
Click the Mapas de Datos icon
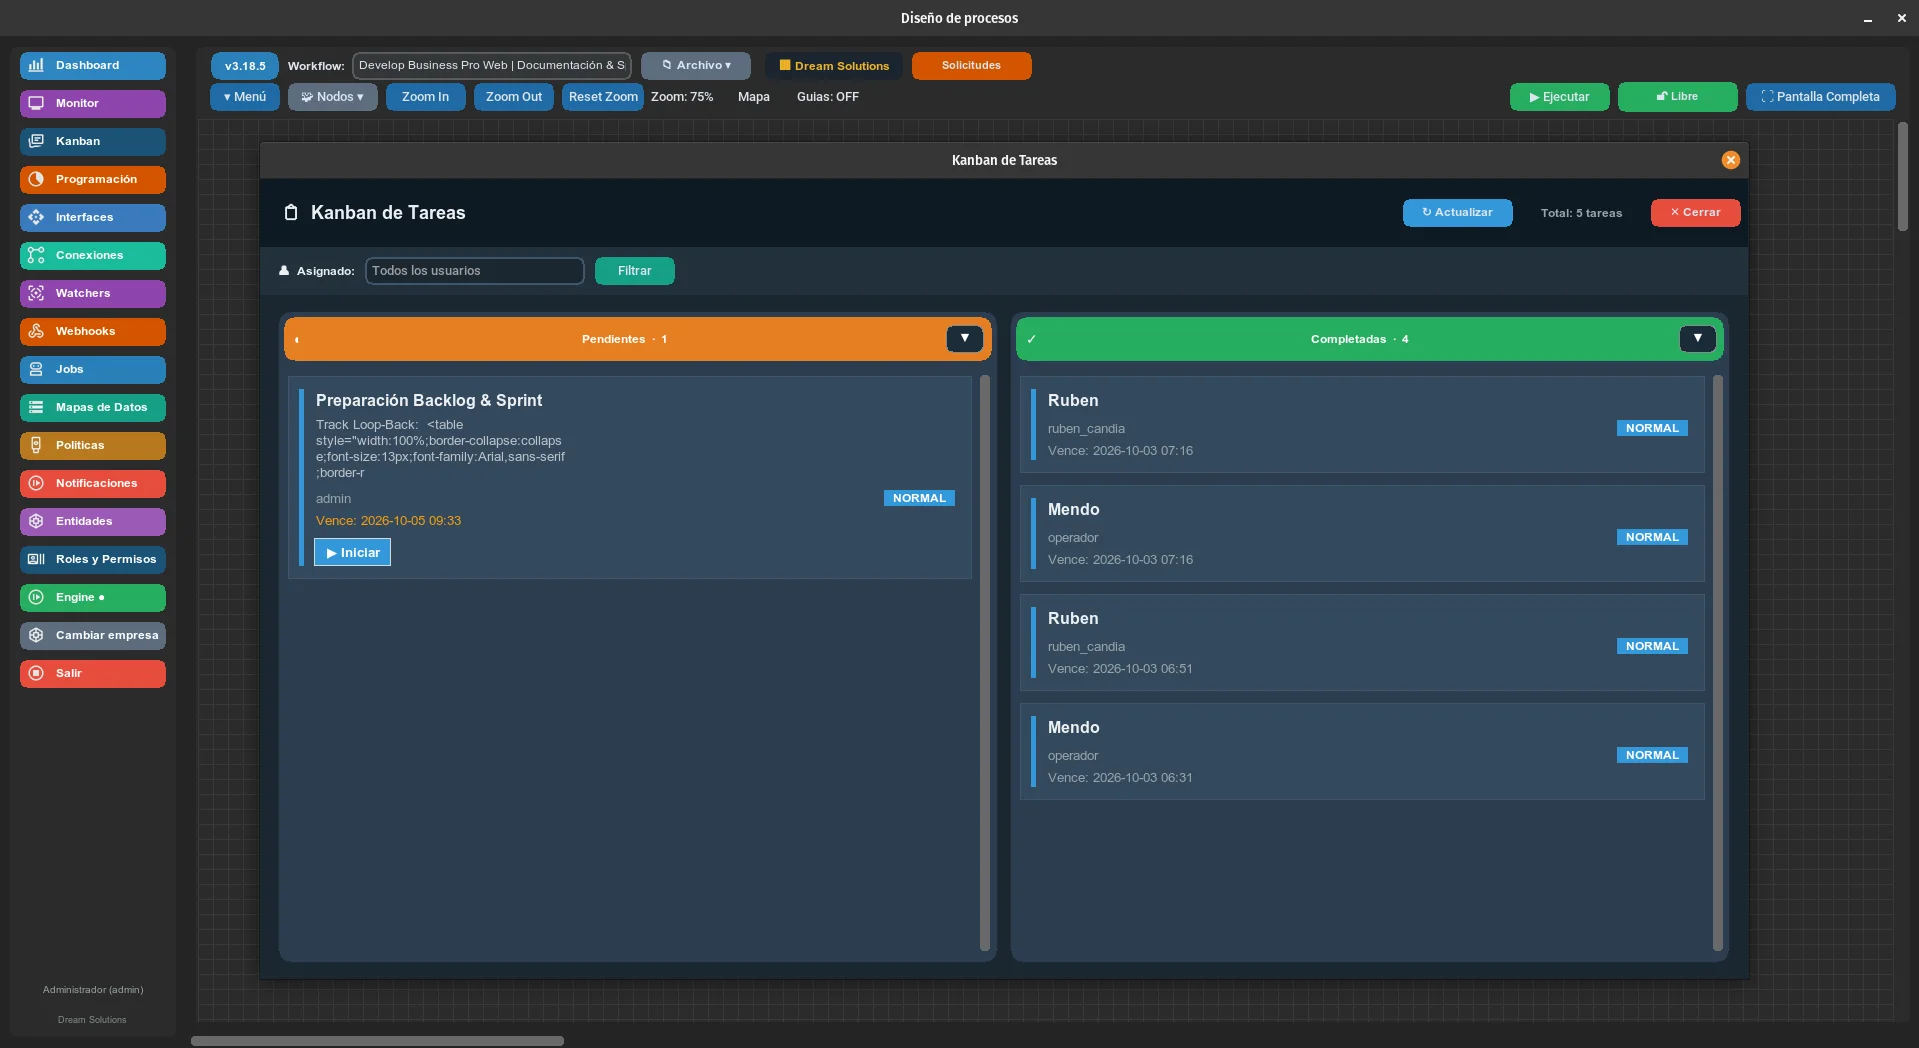[36, 408]
